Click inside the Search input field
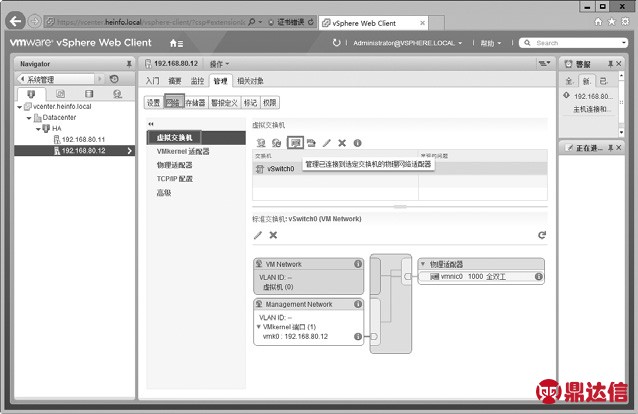638x414 pixels. click(x=575, y=43)
